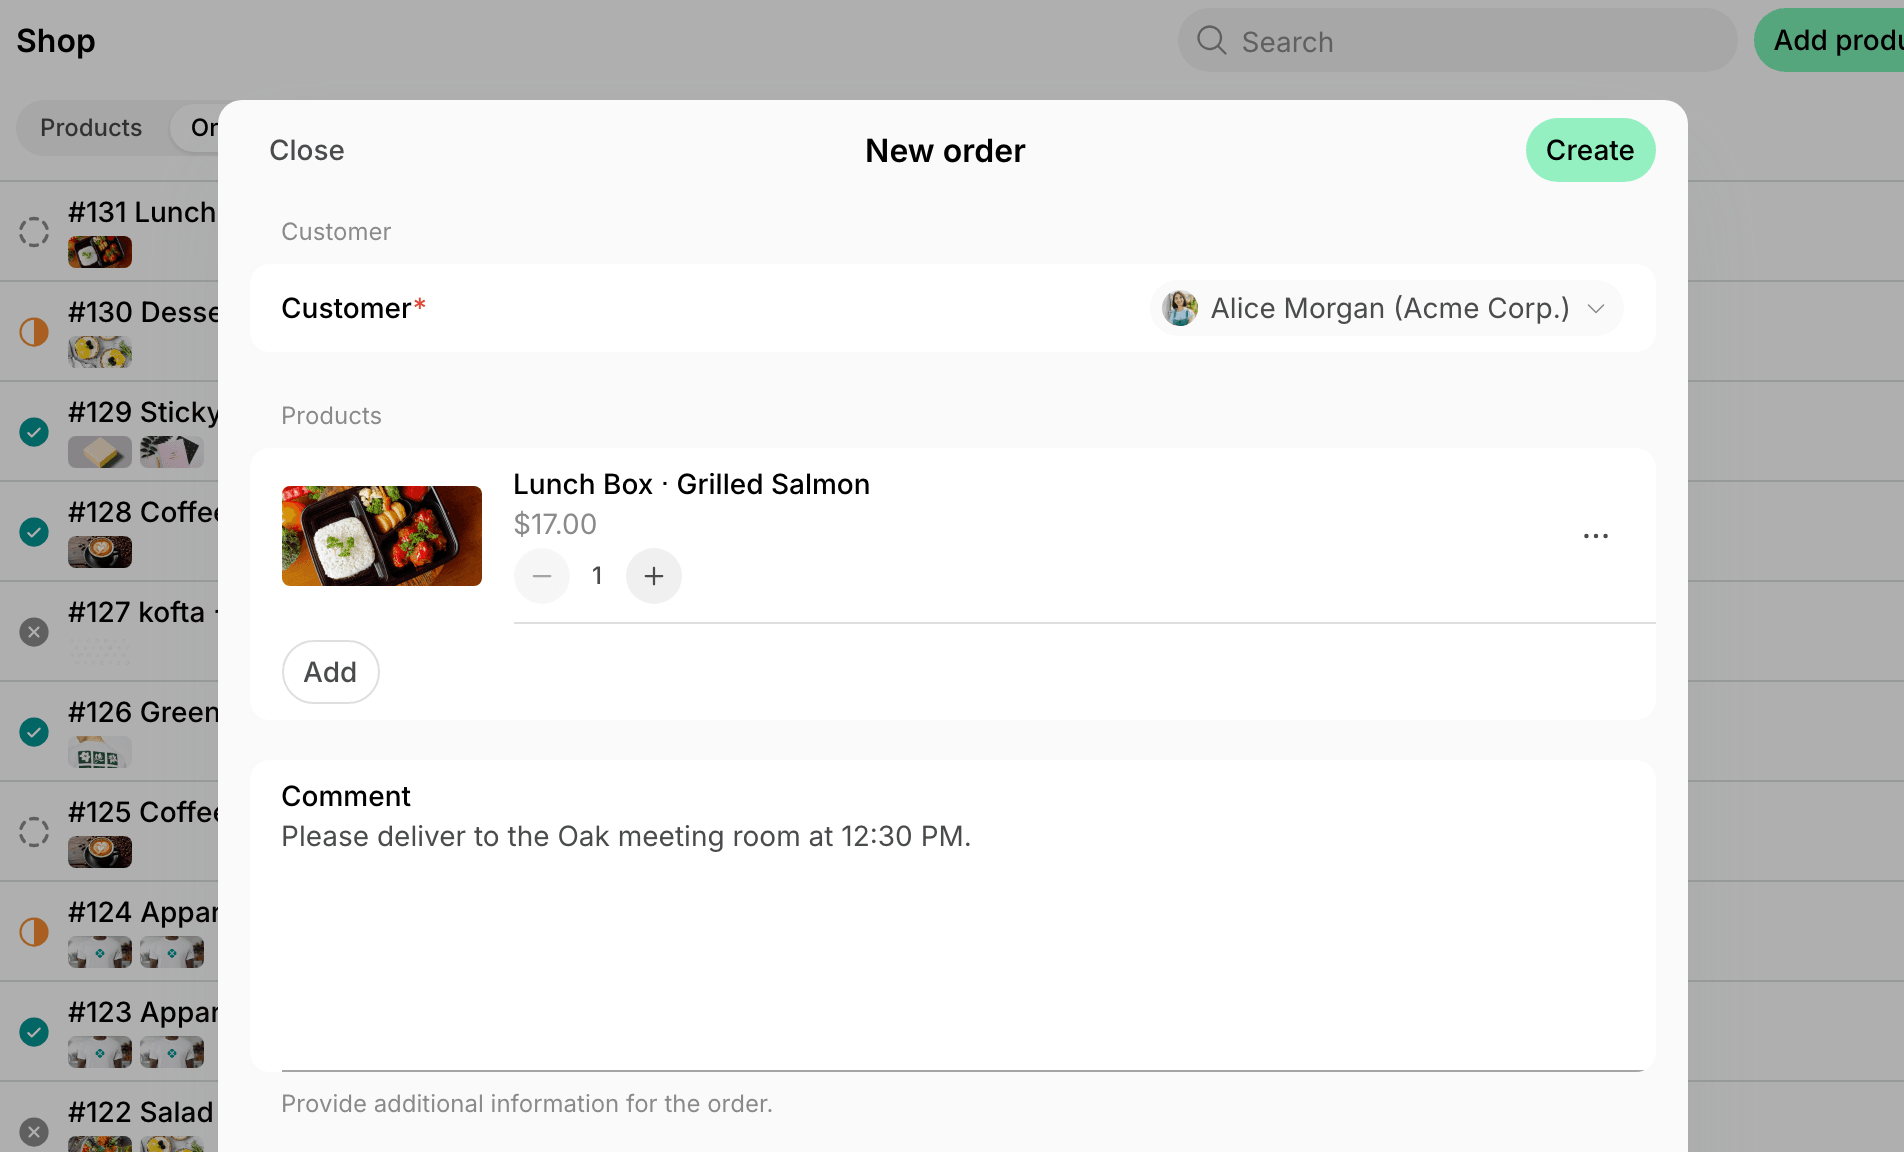Expand the Customer dropdown chevron

[1596, 309]
